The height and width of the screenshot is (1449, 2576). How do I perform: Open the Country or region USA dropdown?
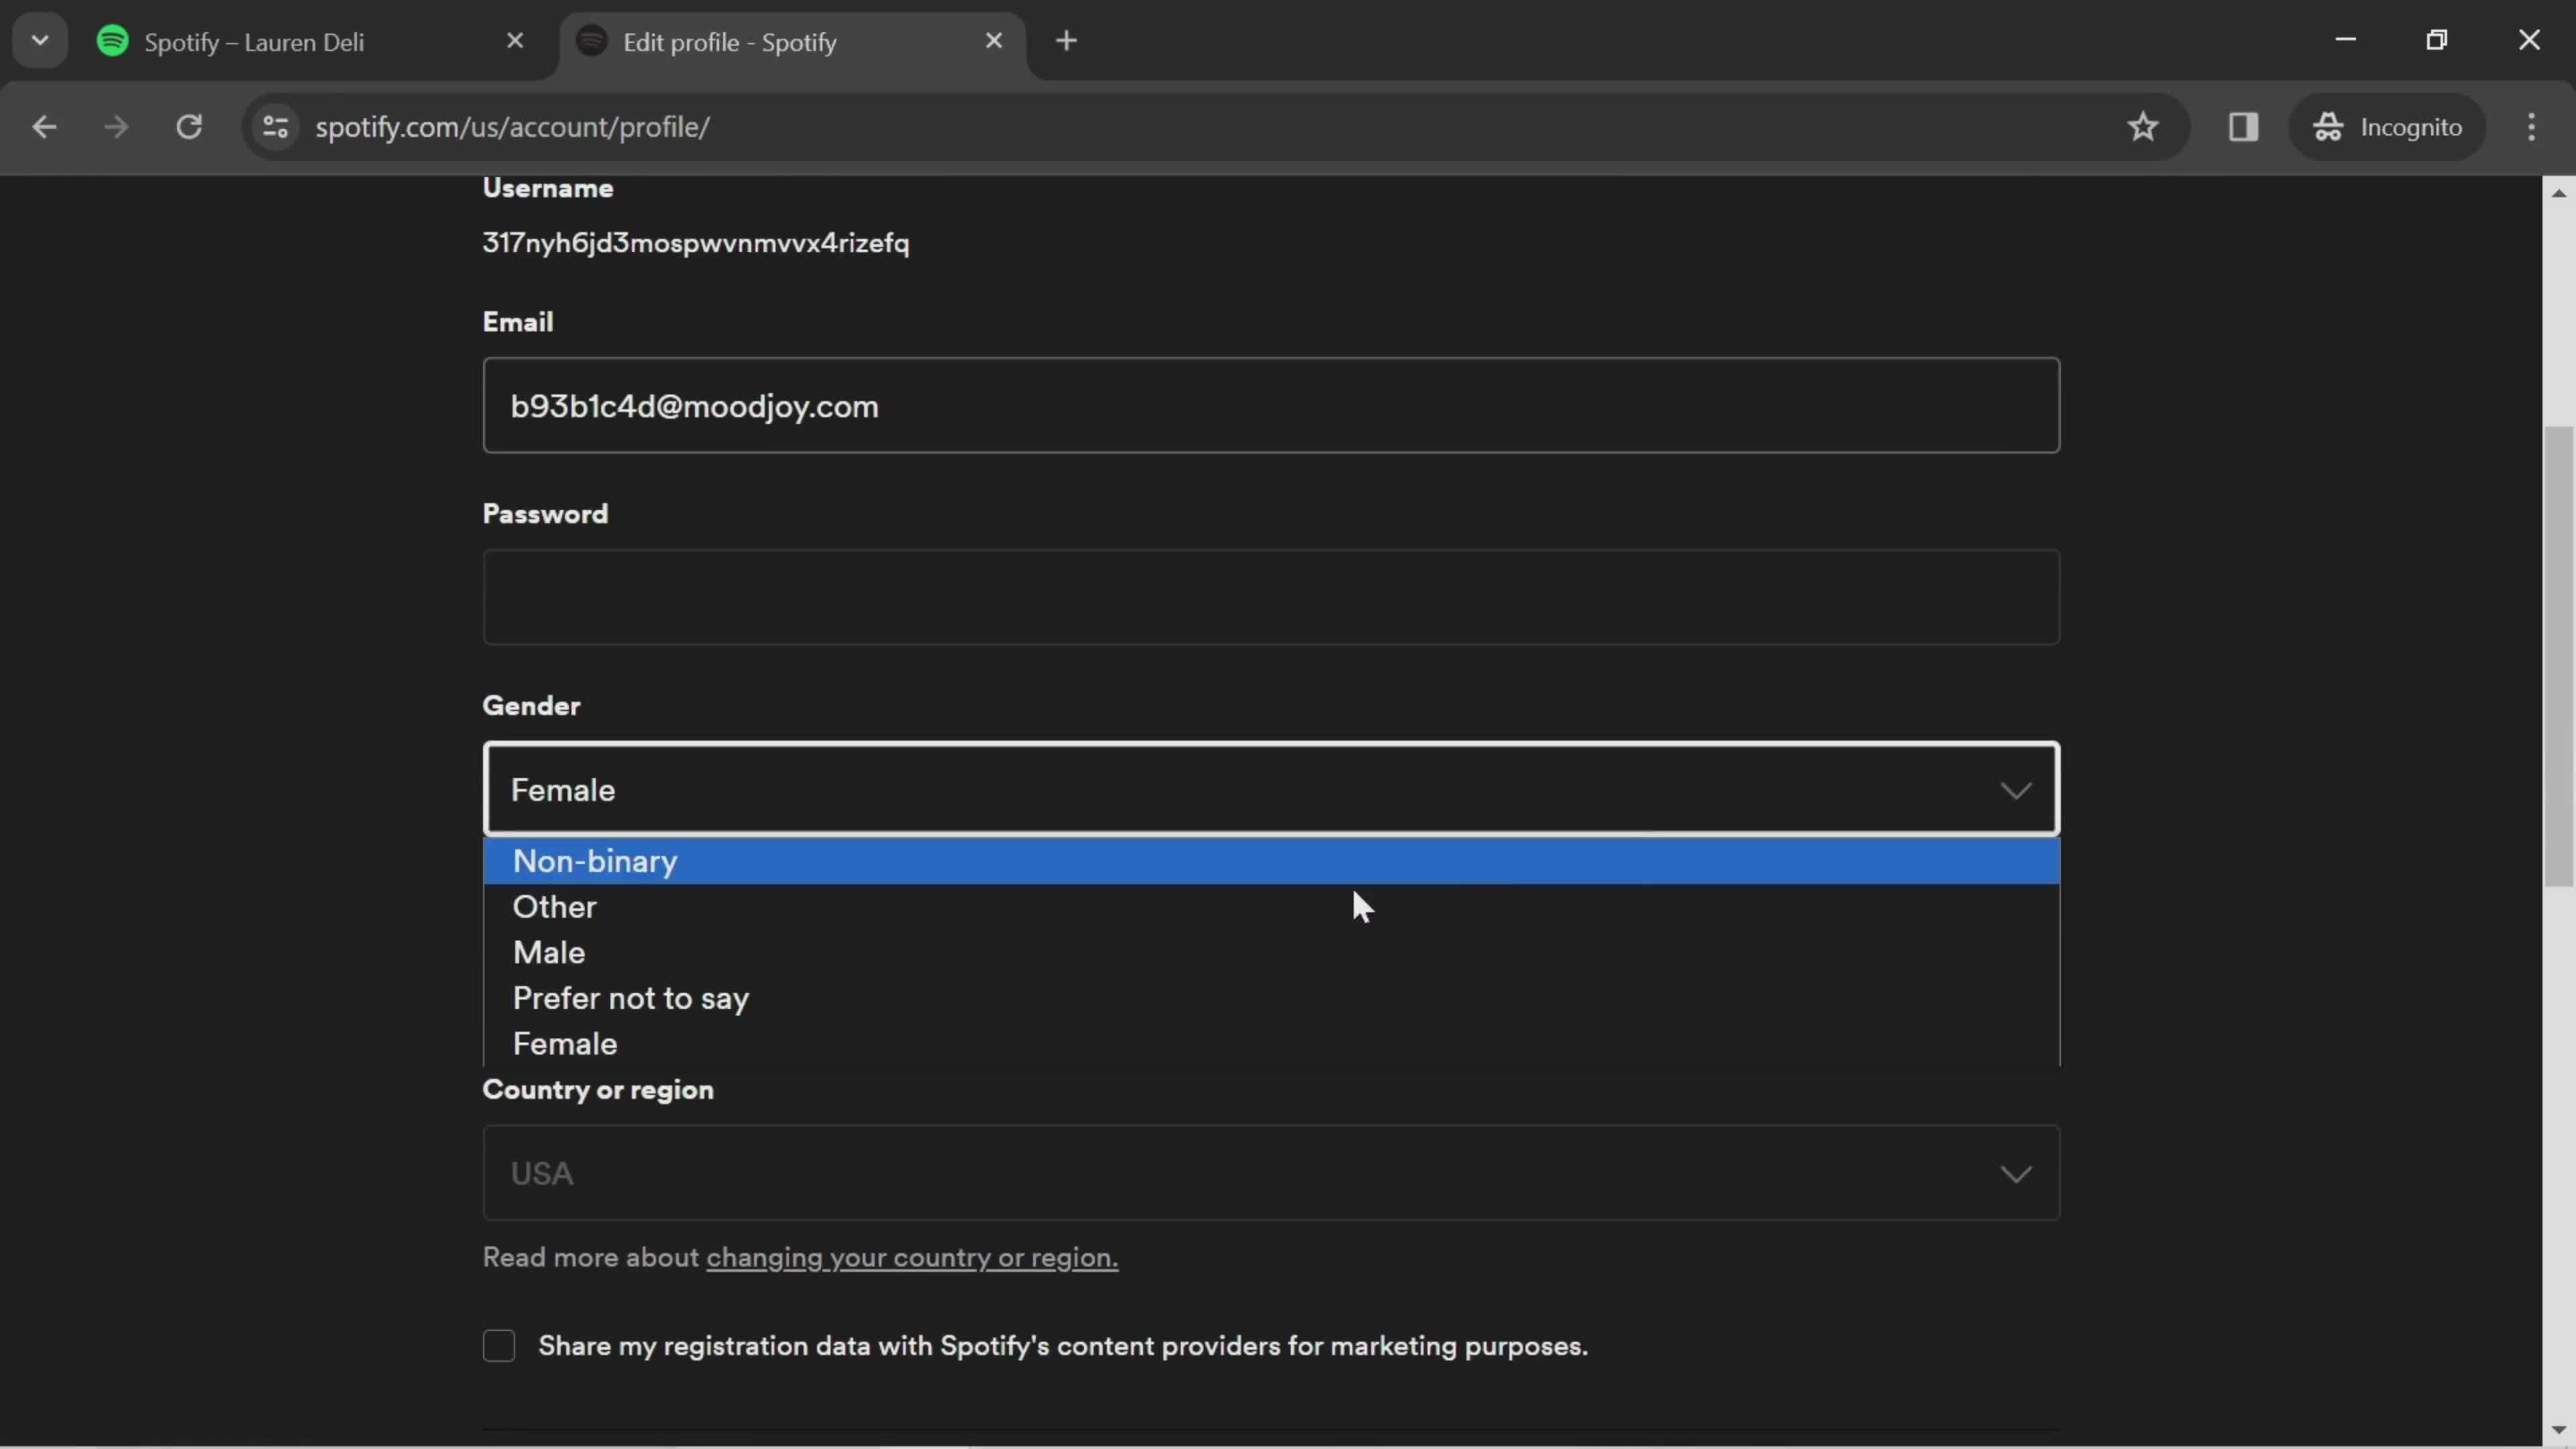point(1271,1174)
